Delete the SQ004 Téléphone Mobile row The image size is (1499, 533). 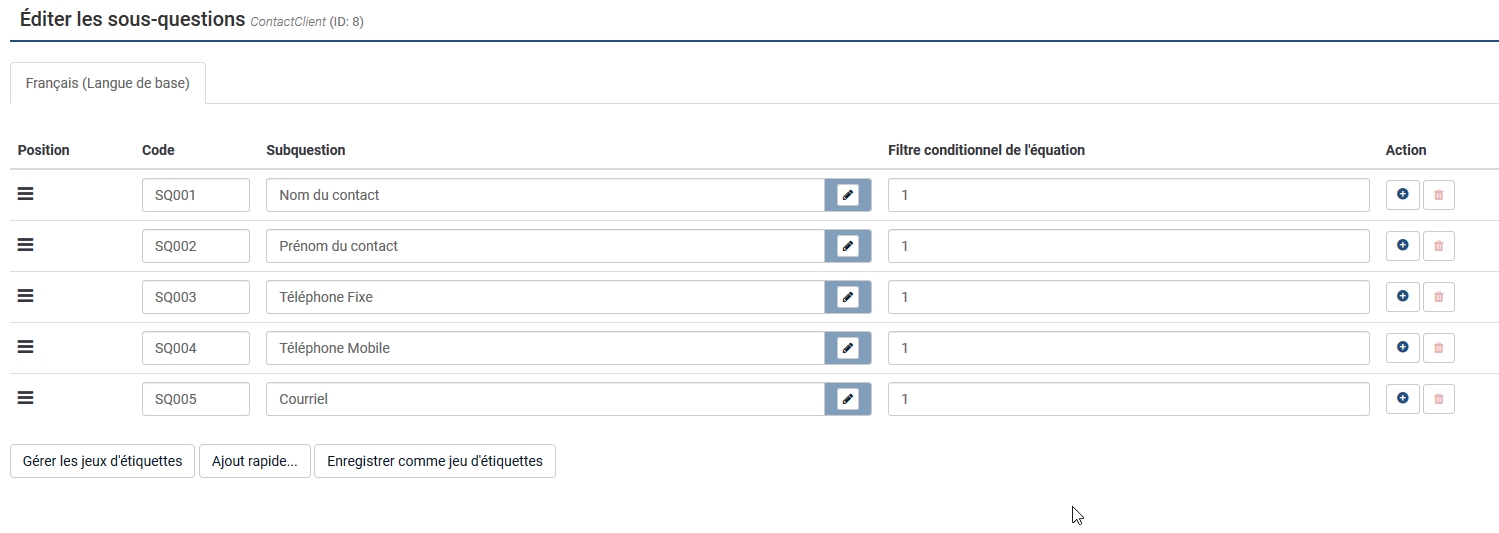(x=1438, y=348)
